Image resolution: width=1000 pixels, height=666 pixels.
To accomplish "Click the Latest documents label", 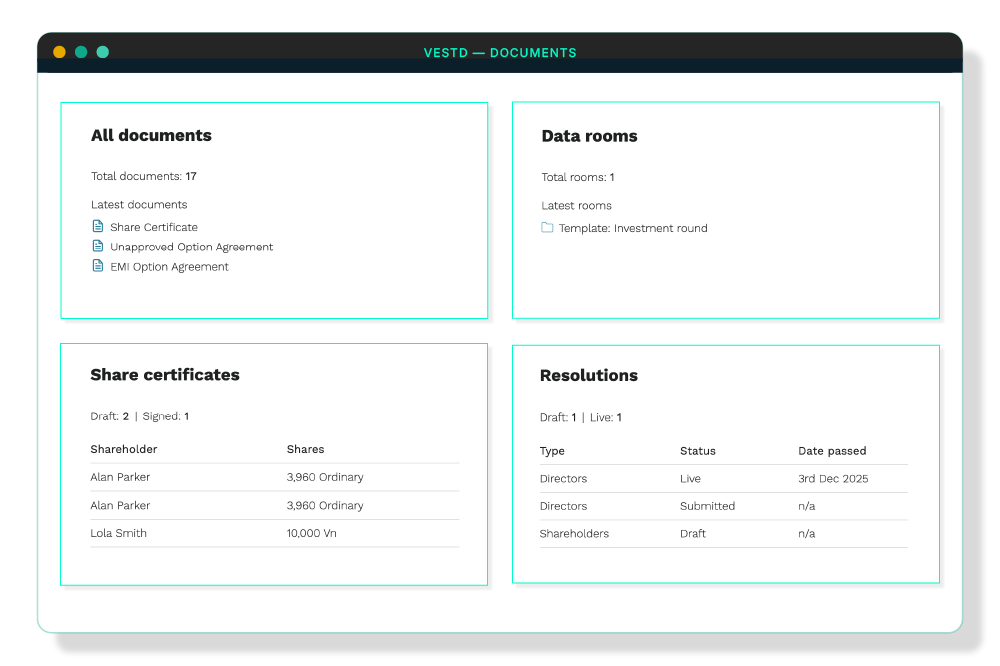I will tap(139, 205).
